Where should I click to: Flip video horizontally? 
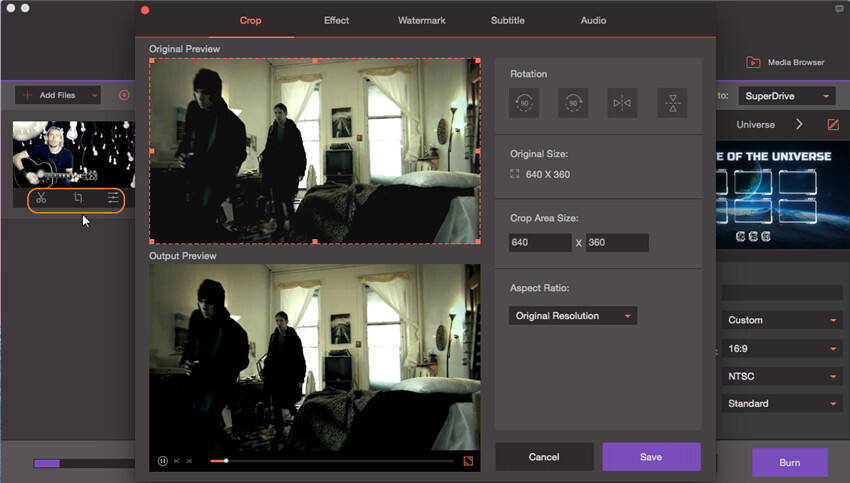click(622, 102)
